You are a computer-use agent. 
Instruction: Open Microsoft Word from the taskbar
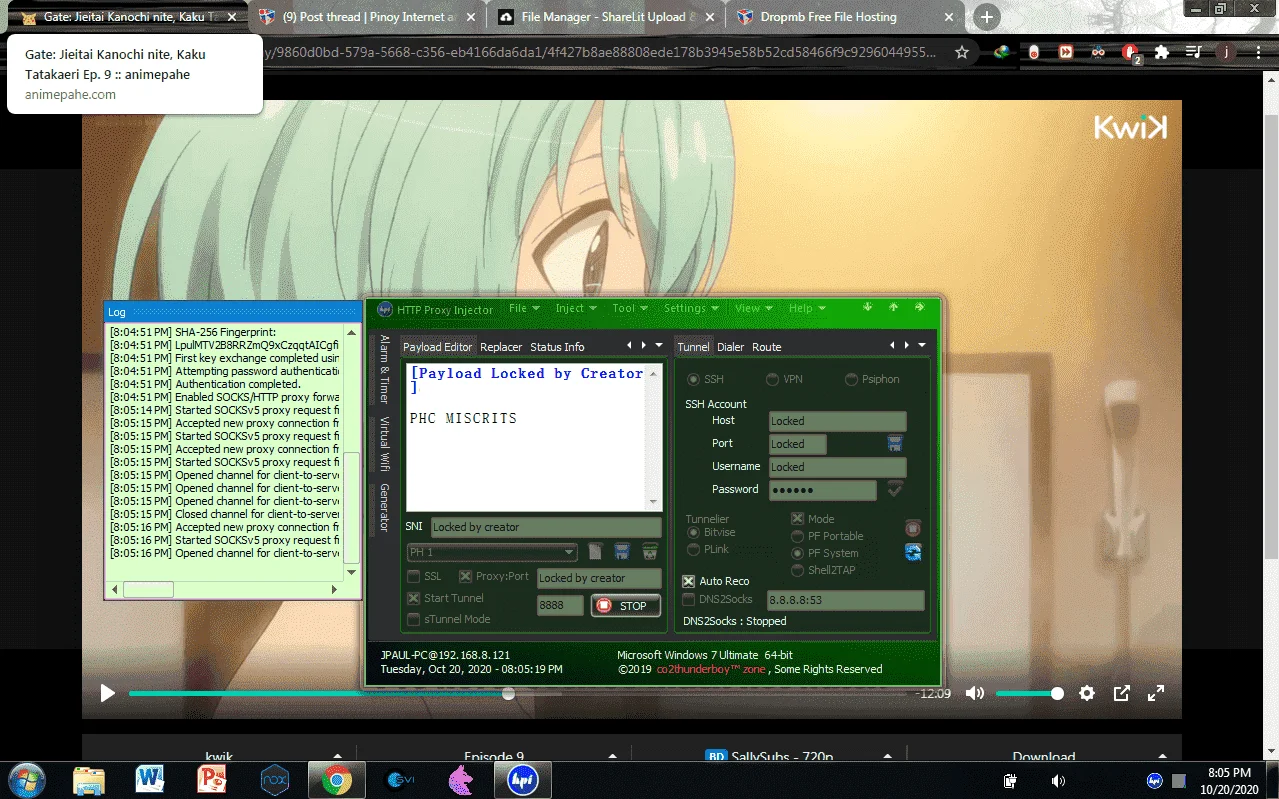pos(150,779)
